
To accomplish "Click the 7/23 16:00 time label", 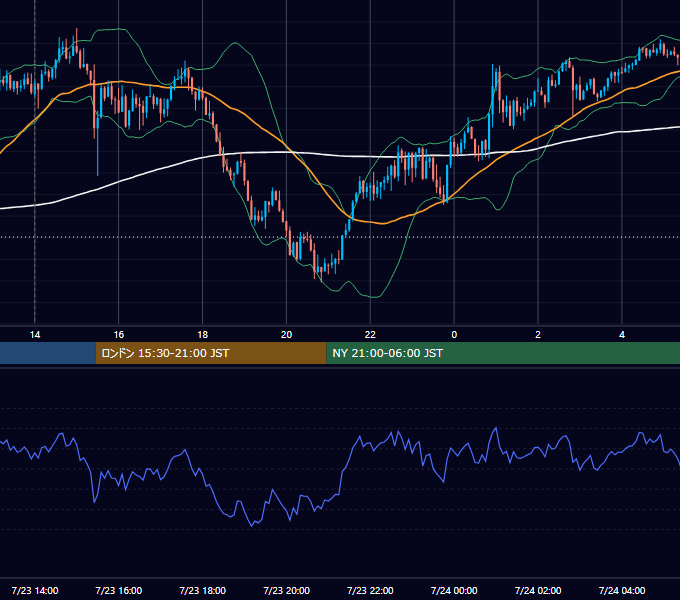I will tap(118, 590).
